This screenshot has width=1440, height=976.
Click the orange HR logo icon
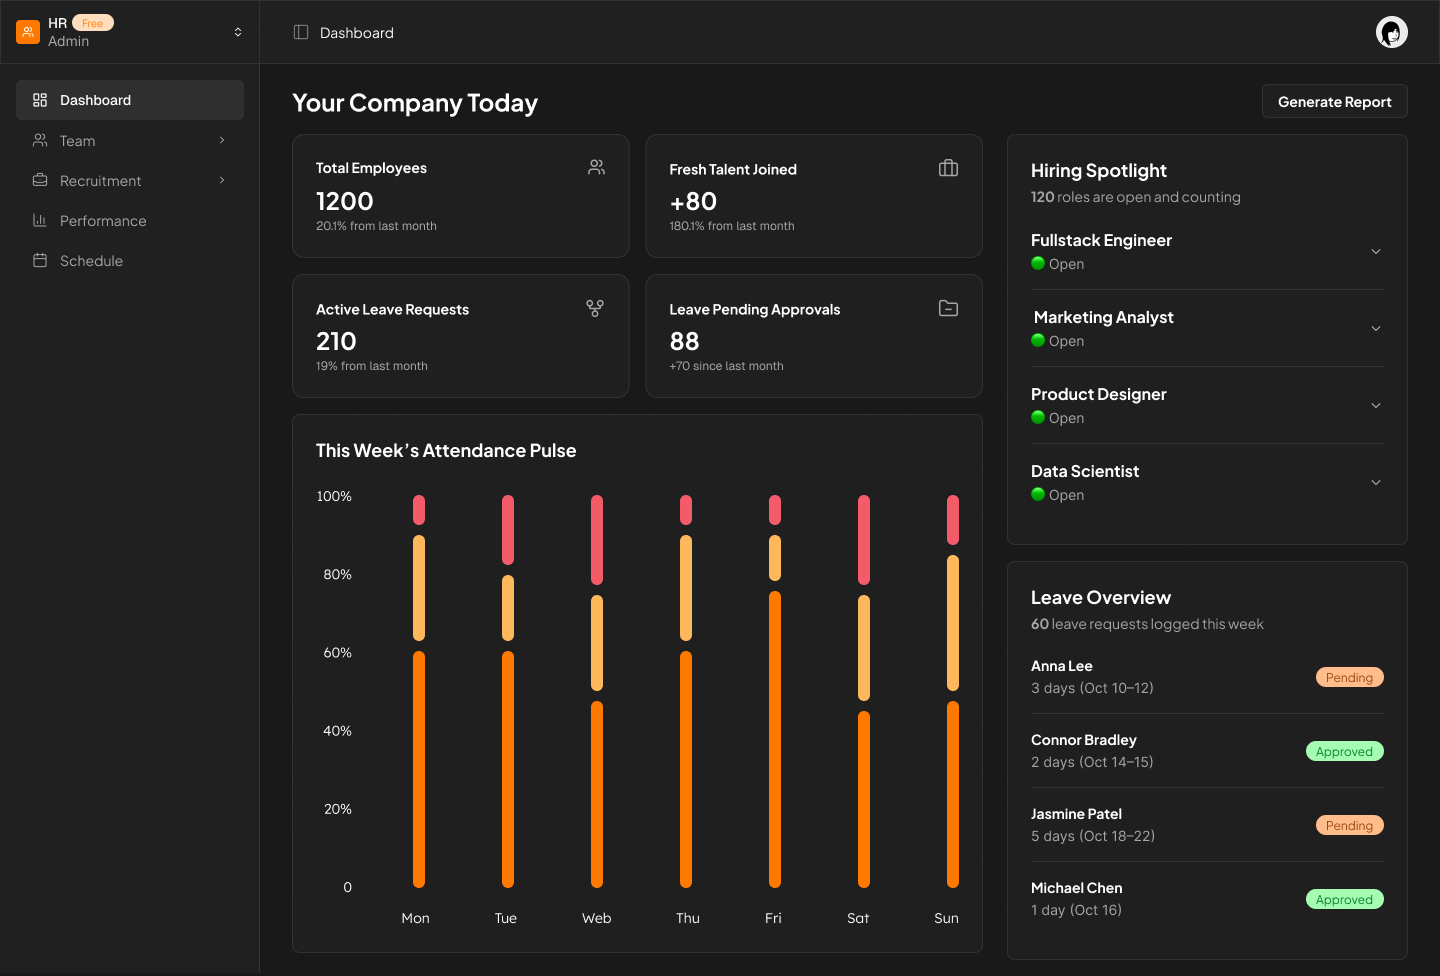tap(28, 32)
